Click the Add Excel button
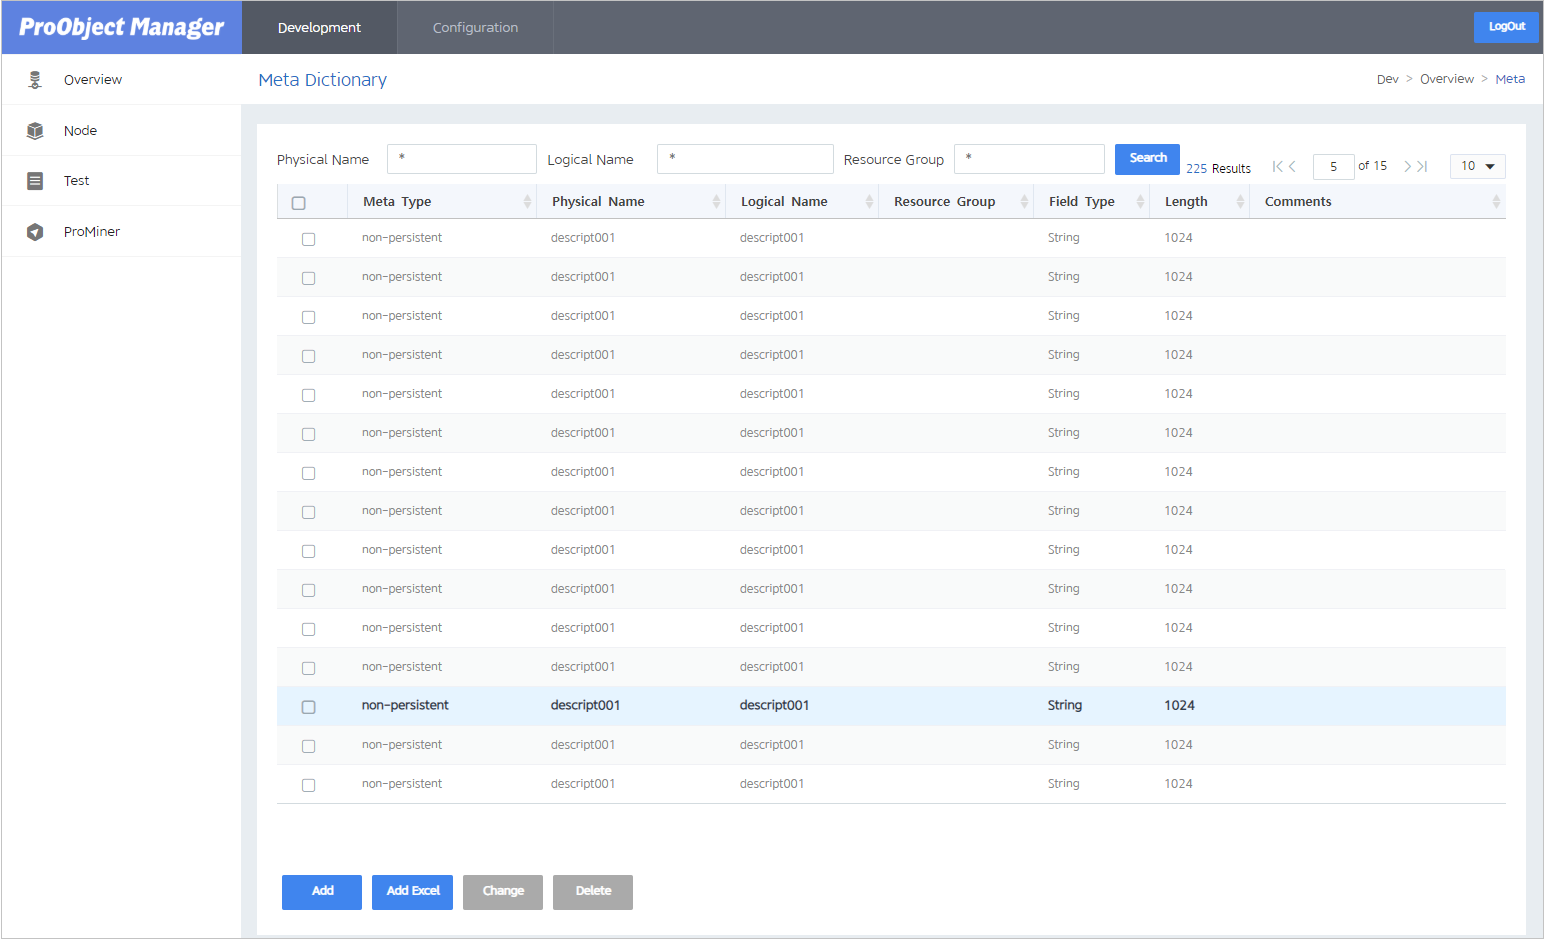The width and height of the screenshot is (1544, 942). click(x=412, y=892)
